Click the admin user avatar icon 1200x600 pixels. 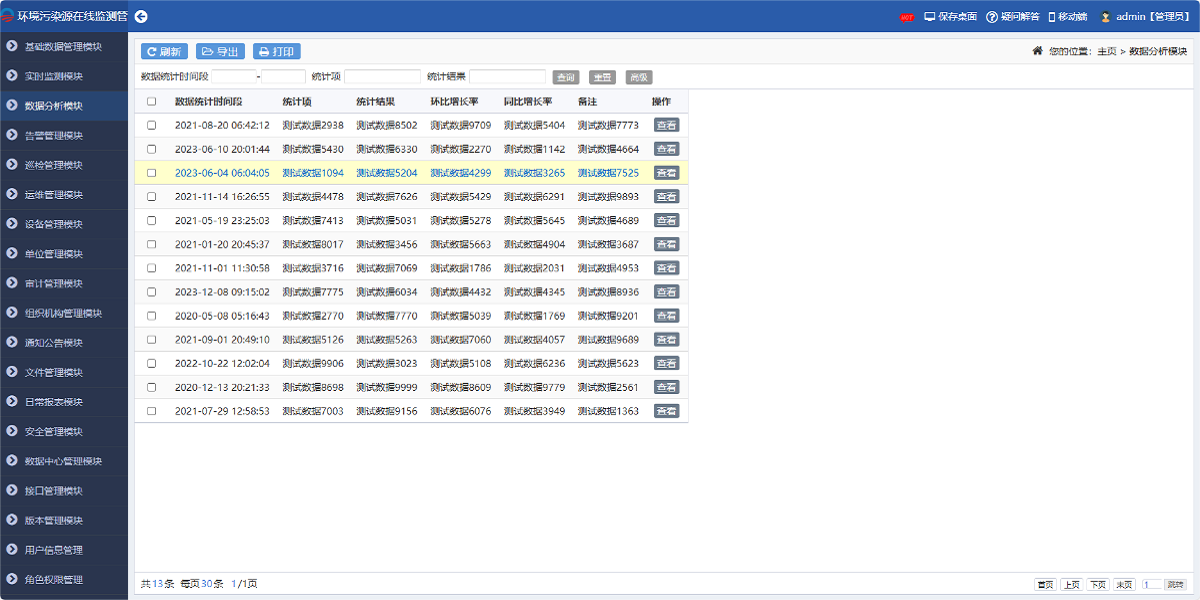(1106, 17)
